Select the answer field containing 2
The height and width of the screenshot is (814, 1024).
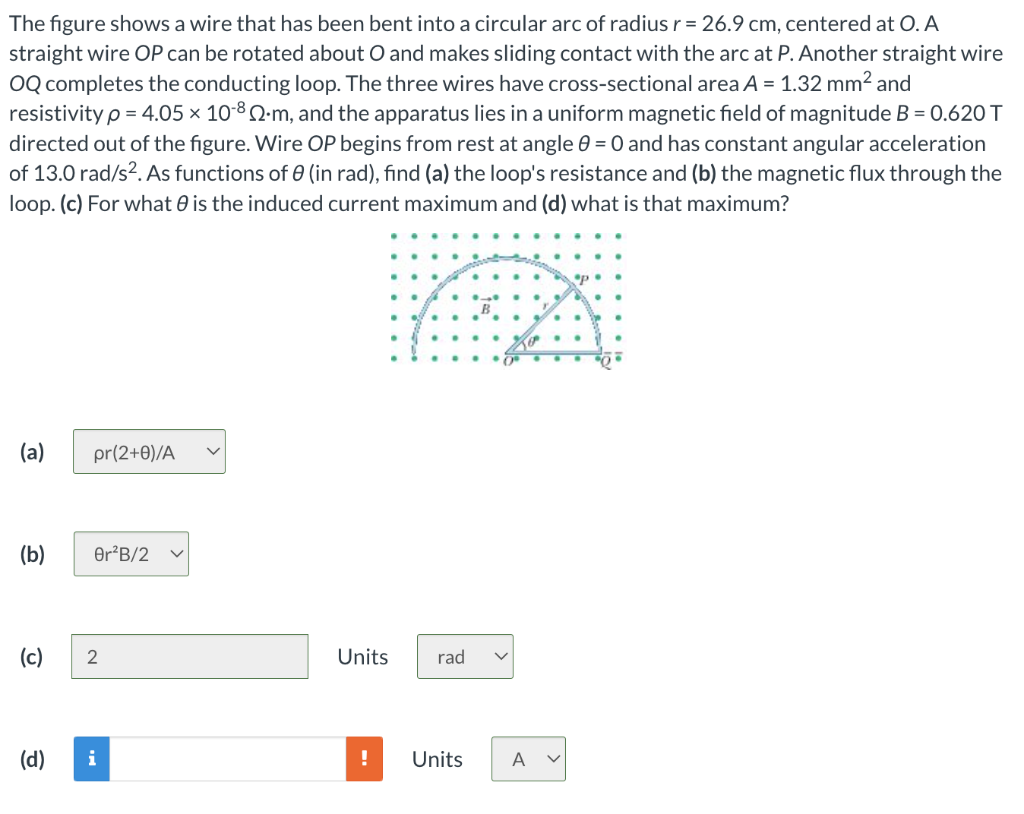click(189, 657)
